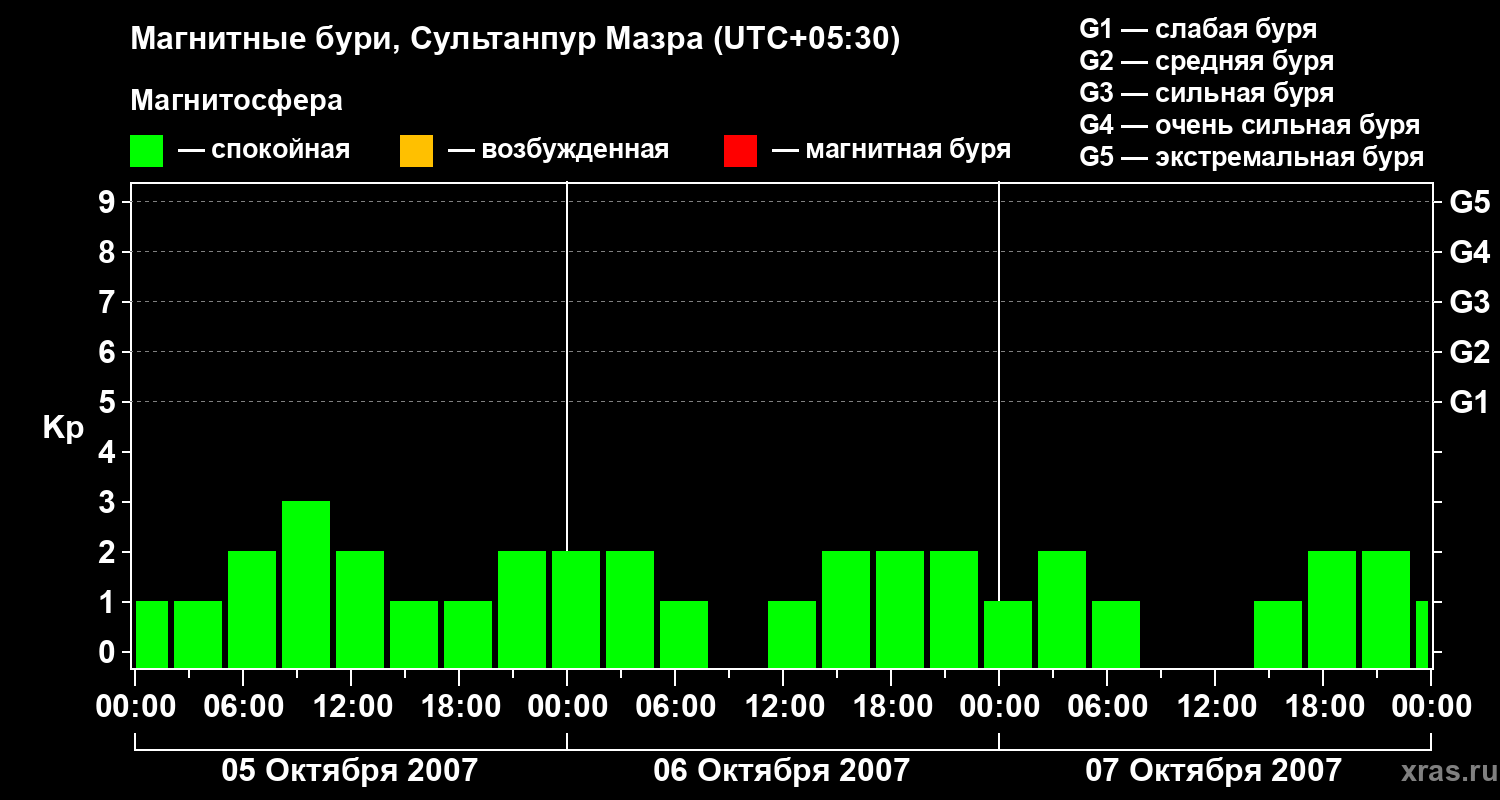Click the right-axis 'G3' level label
Image resolution: width=1500 pixels, height=800 pixels.
coord(1470,302)
